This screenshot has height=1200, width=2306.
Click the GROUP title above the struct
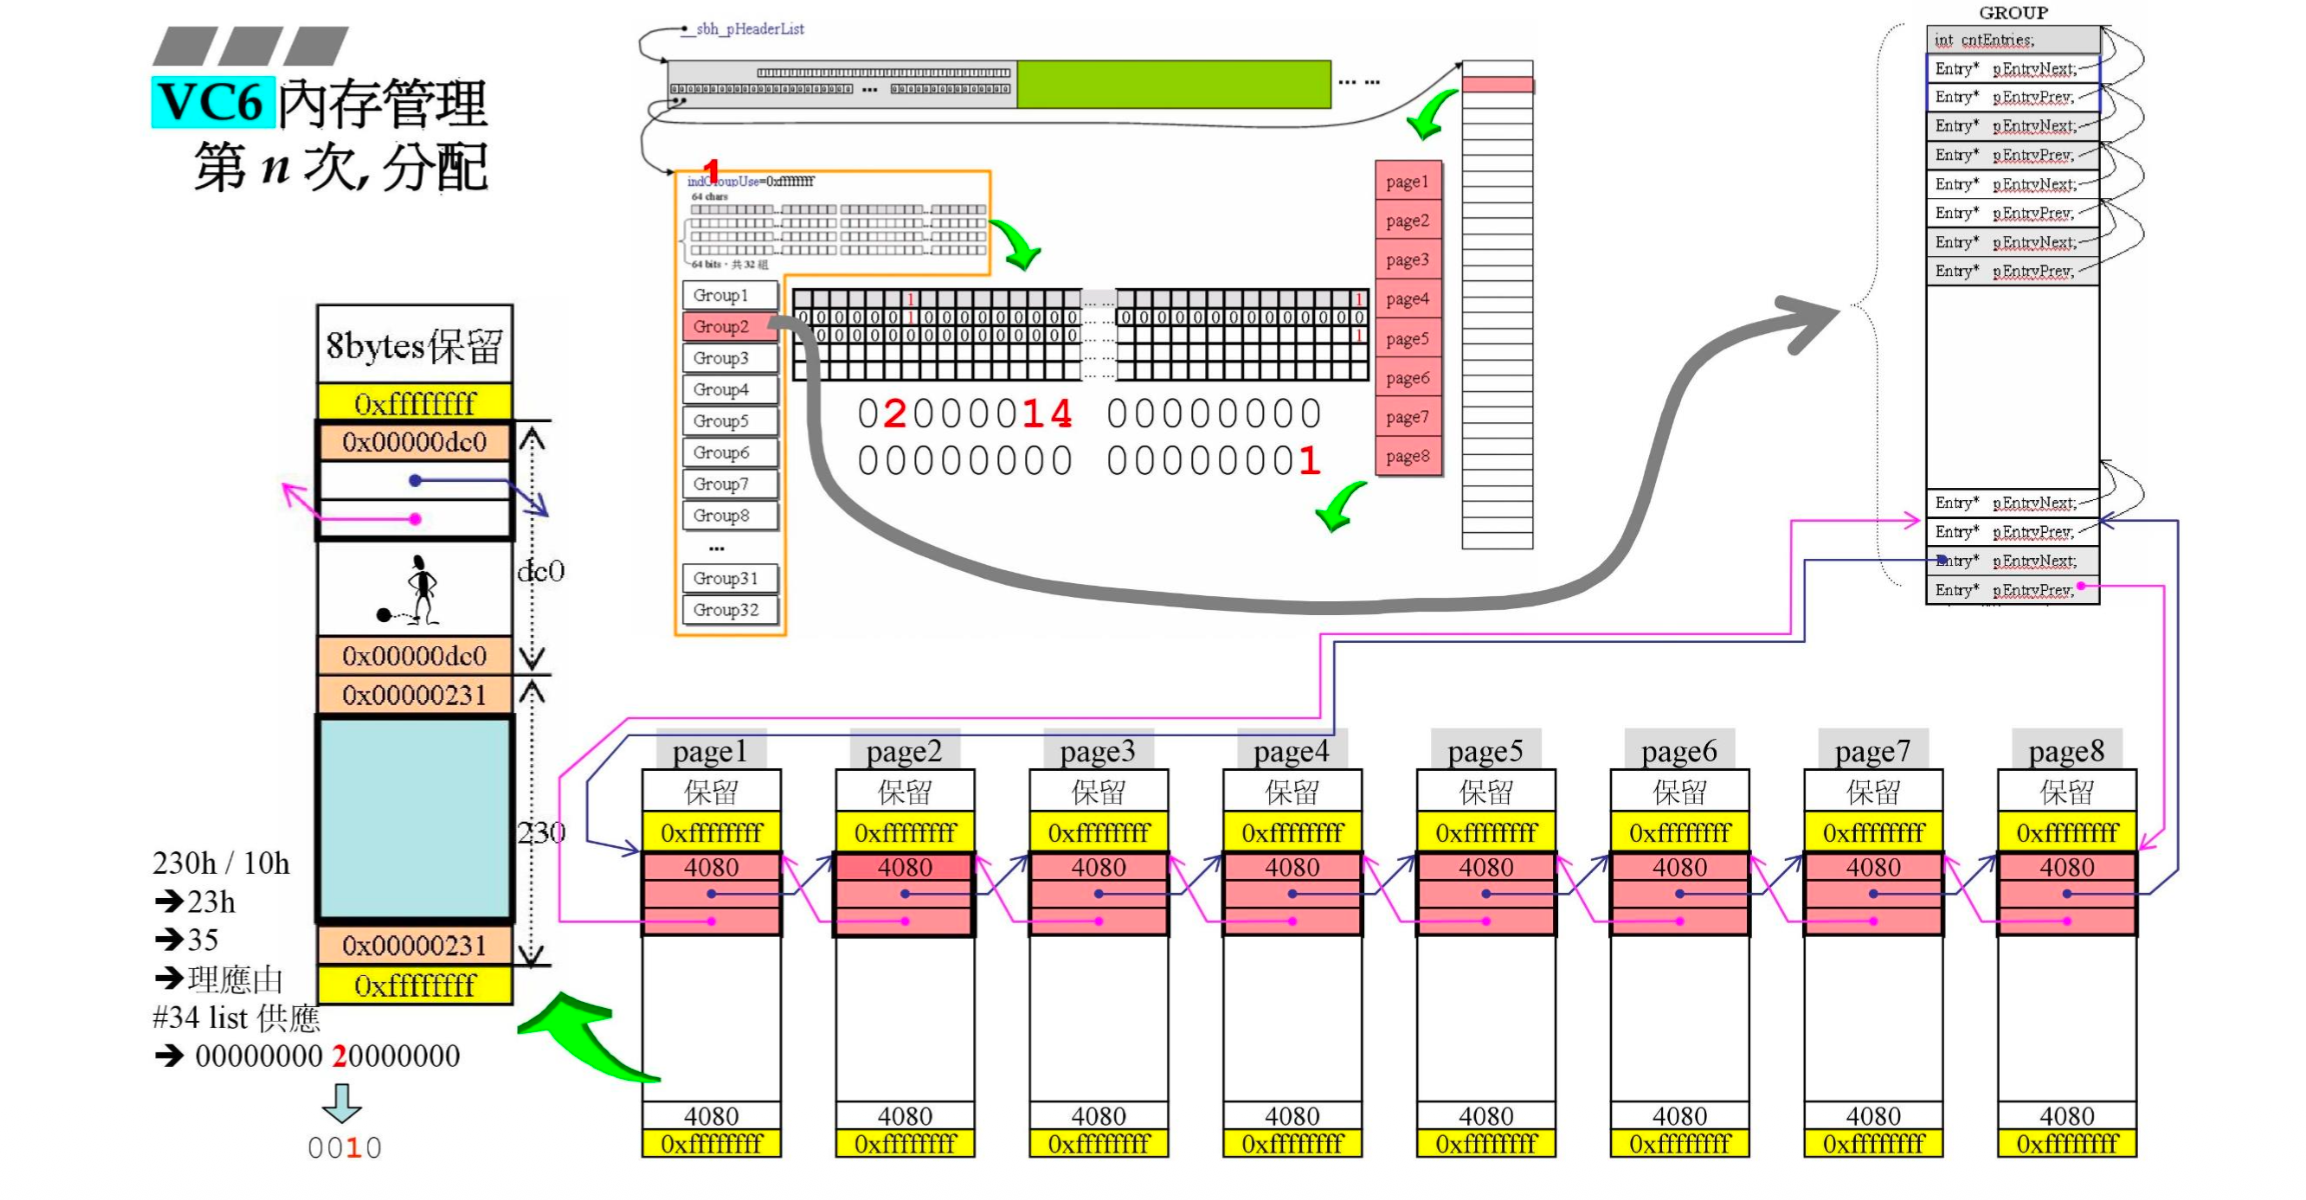pyautogui.click(x=2013, y=12)
